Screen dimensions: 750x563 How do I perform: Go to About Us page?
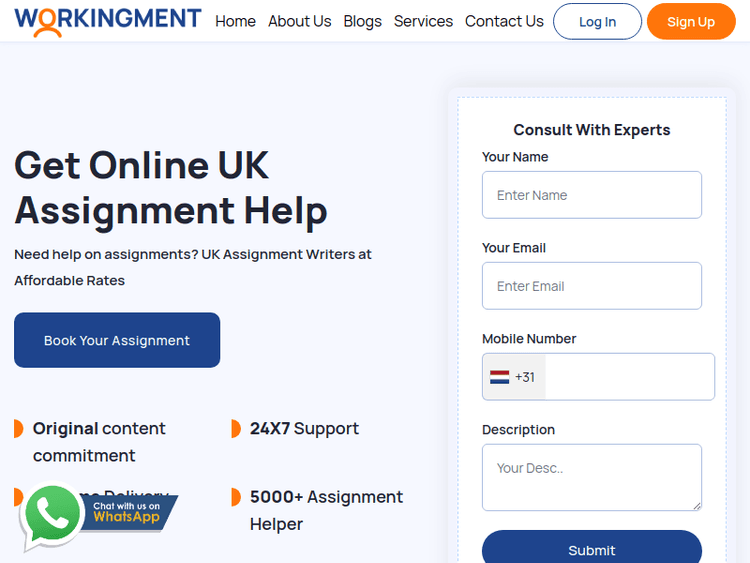coord(299,21)
